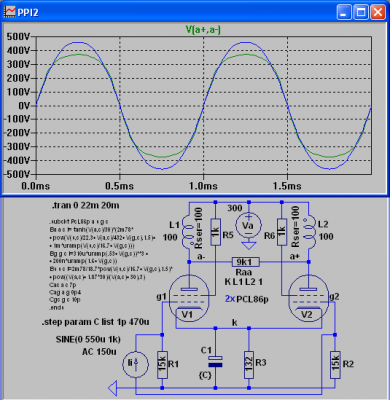
Task: Click the 9k1 Raa resistor
Action: [246, 262]
